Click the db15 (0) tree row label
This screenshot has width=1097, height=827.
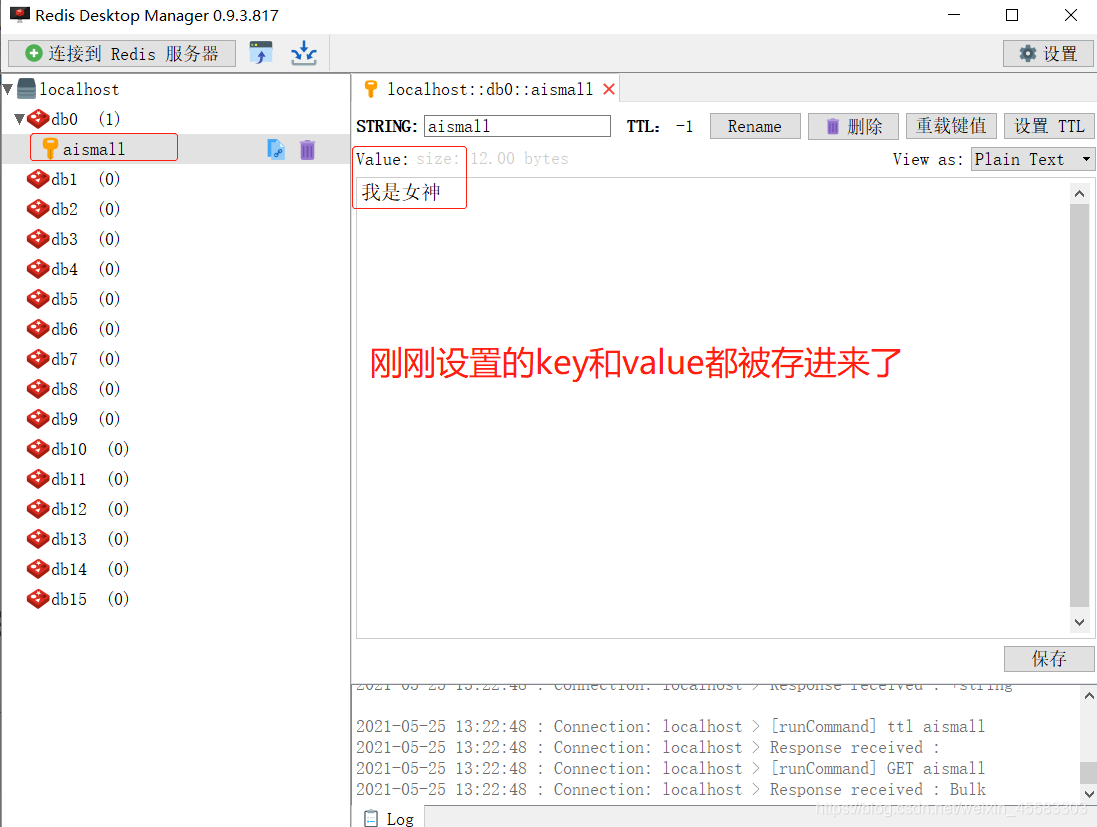(x=90, y=600)
